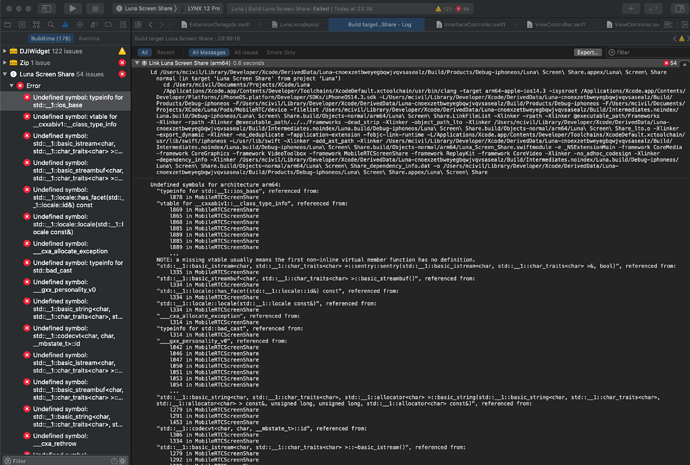Image resolution: width=690 pixels, height=465 pixels.
Task: Open the Find navigator magnifier icon
Action: pyautogui.click(x=51, y=25)
